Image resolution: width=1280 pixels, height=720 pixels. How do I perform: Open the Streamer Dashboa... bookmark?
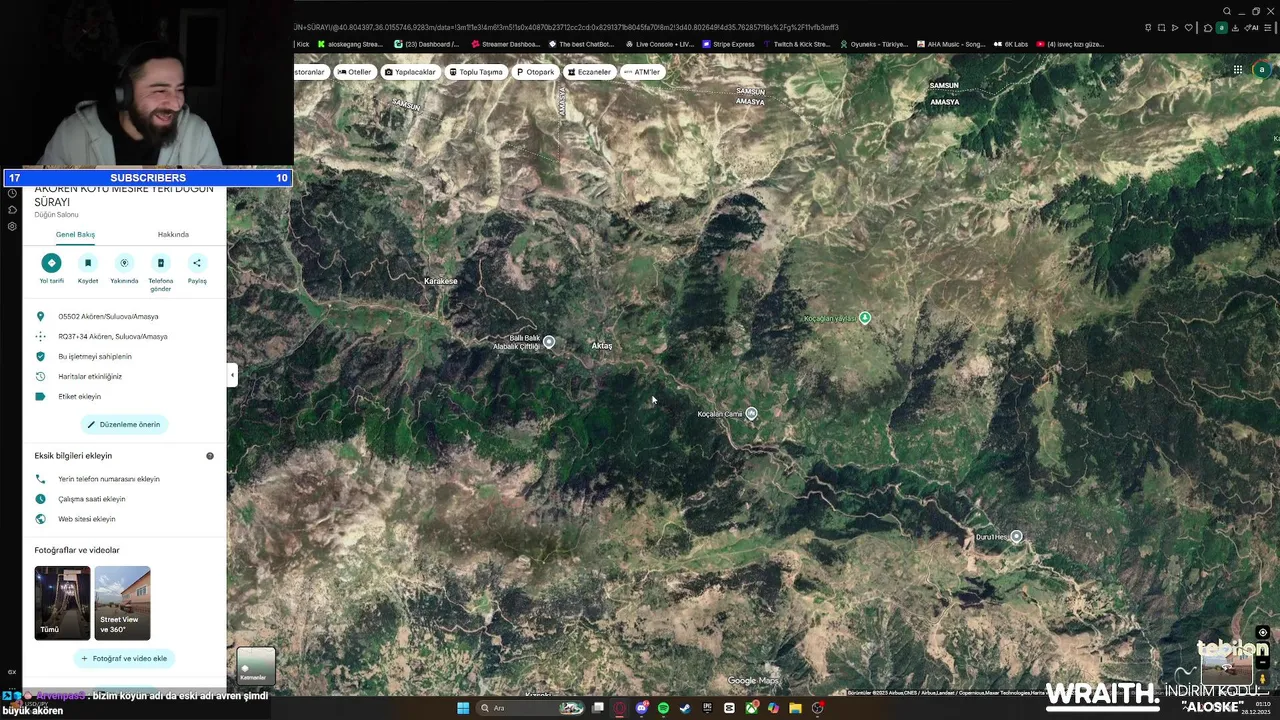click(x=506, y=44)
